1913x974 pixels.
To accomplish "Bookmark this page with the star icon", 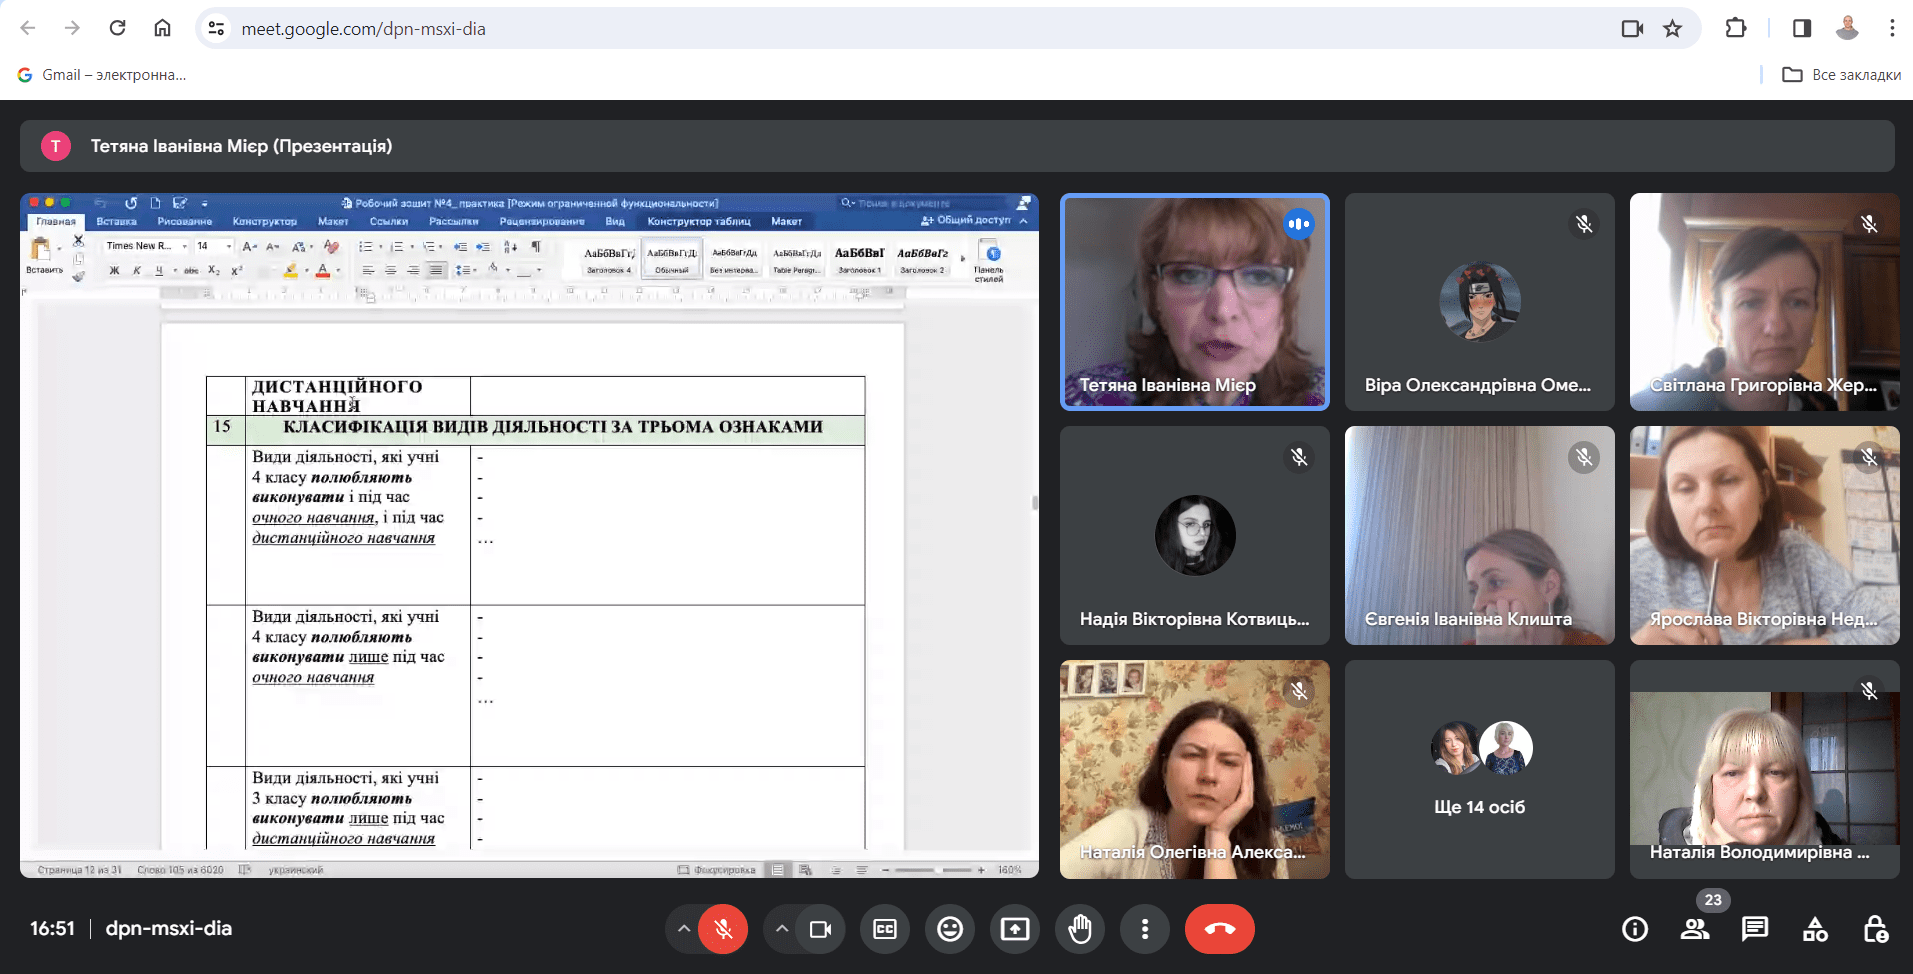I will (1672, 28).
